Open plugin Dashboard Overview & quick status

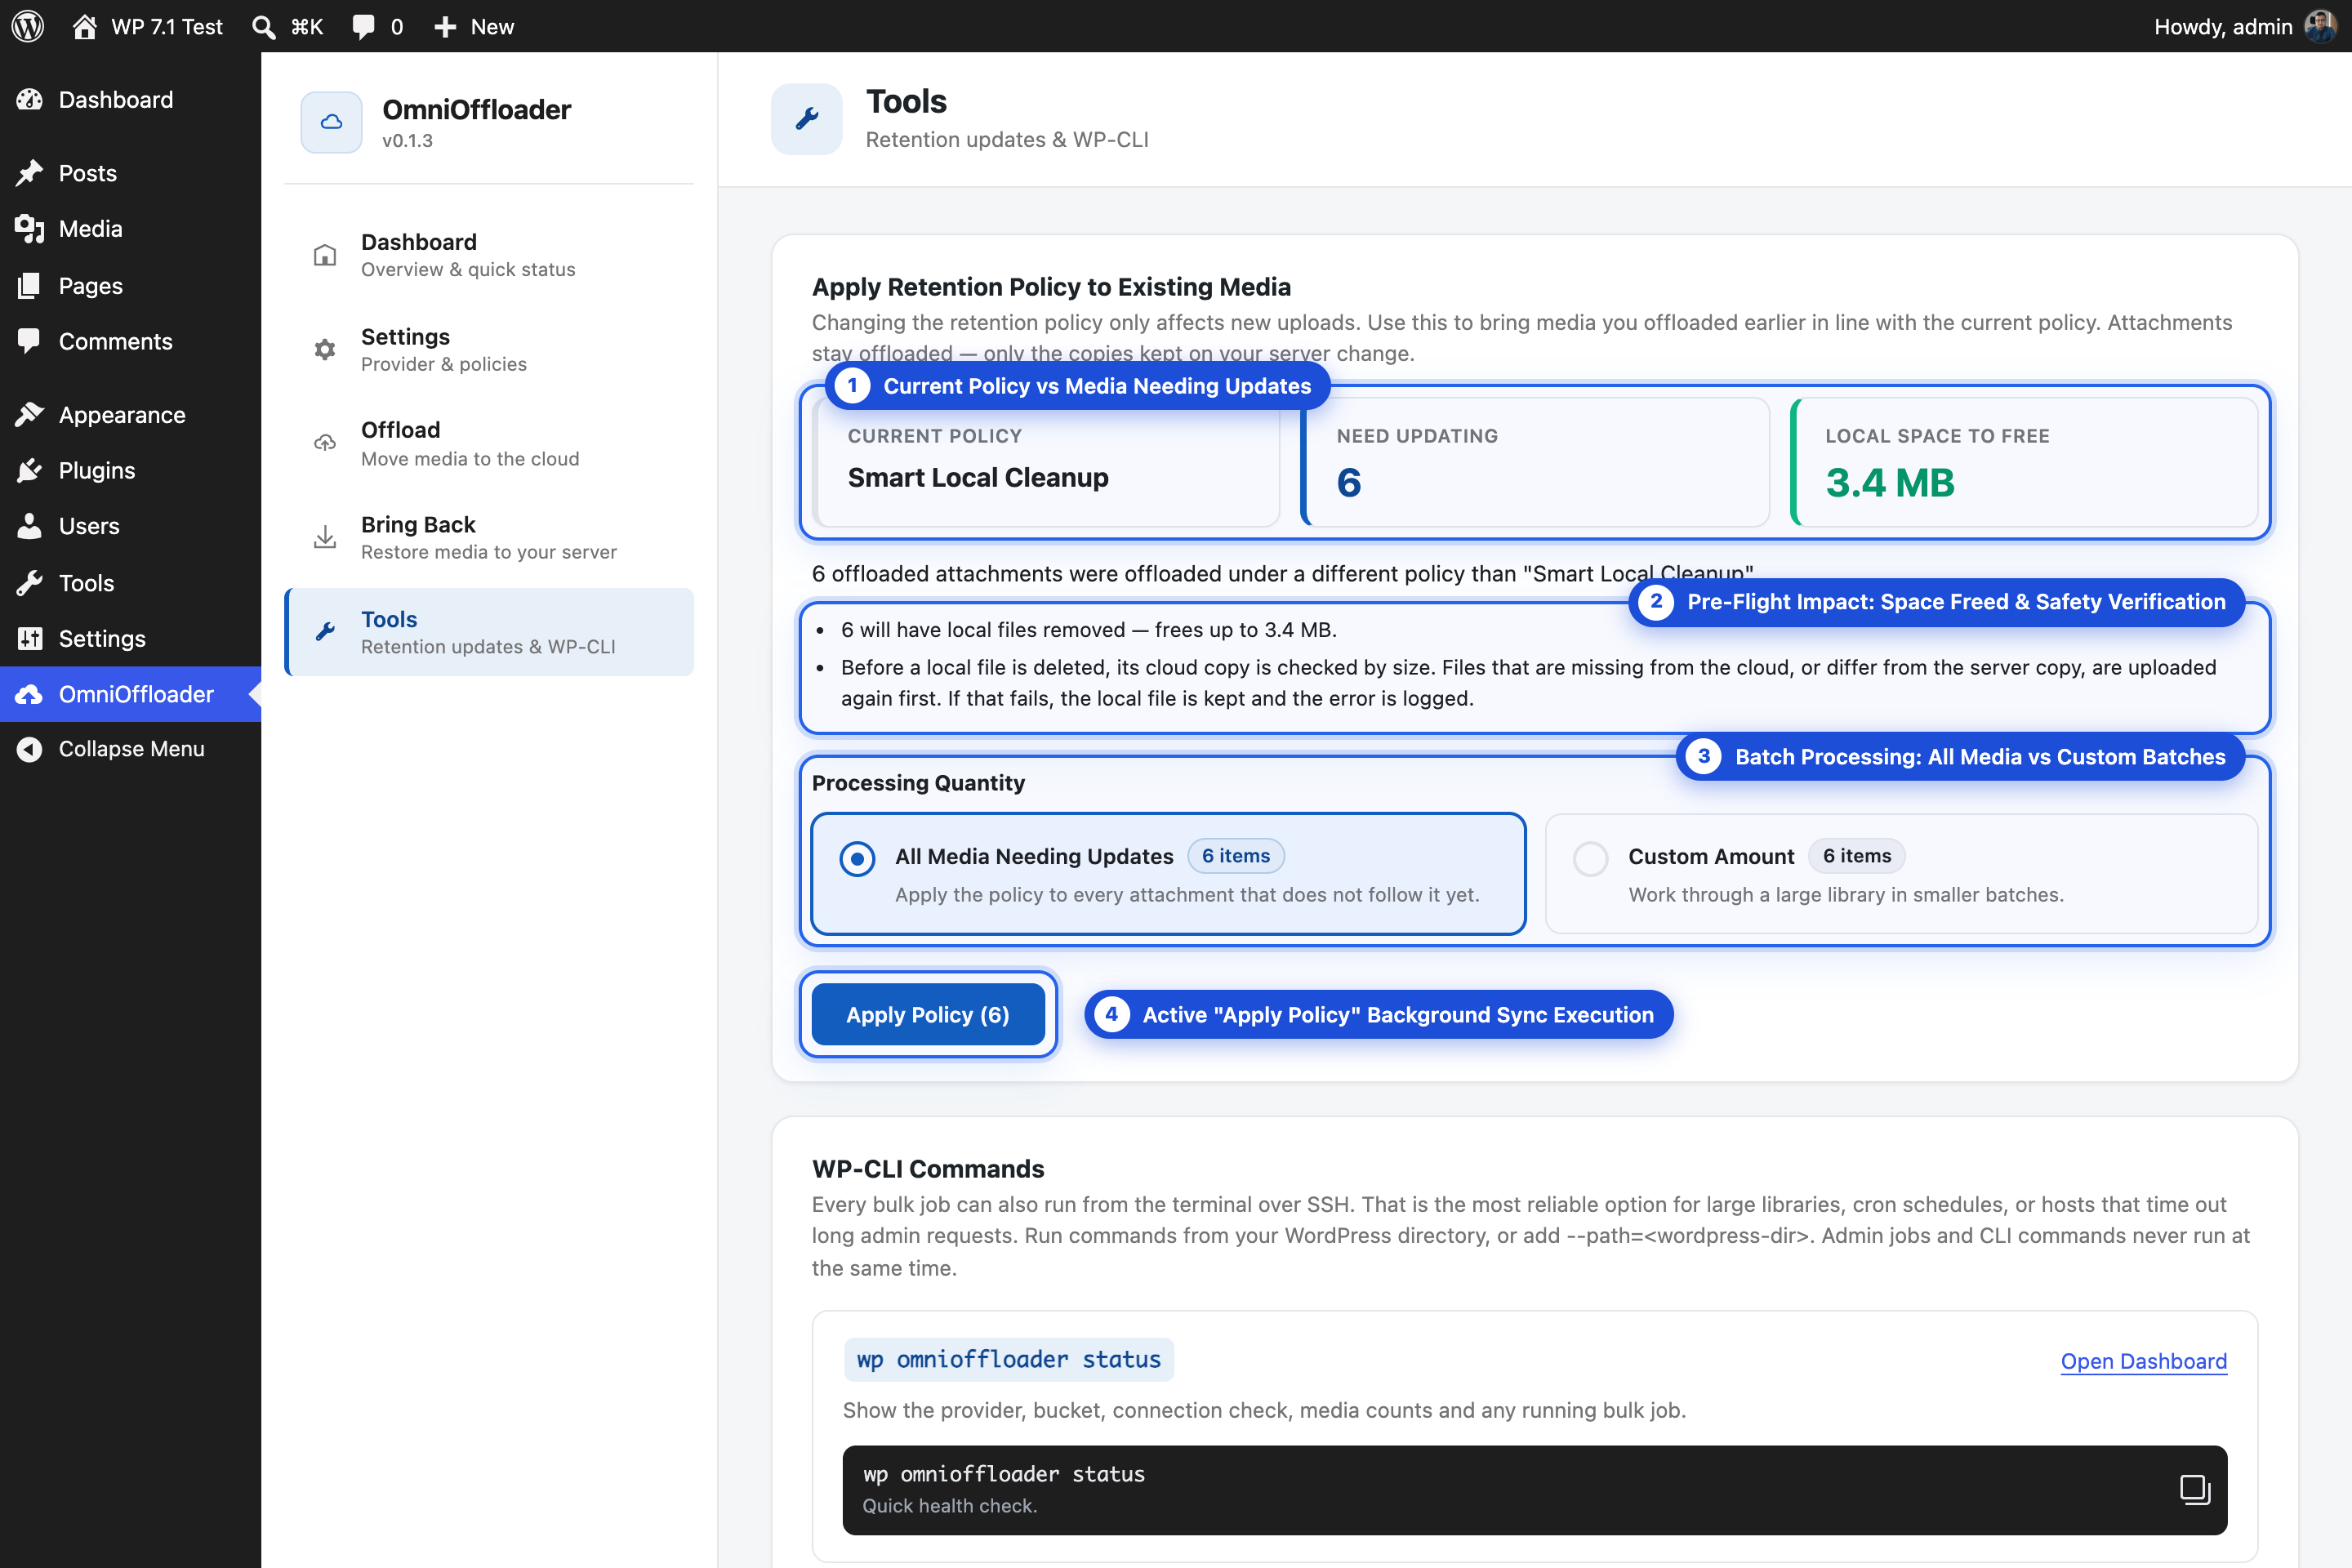tap(489, 255)
